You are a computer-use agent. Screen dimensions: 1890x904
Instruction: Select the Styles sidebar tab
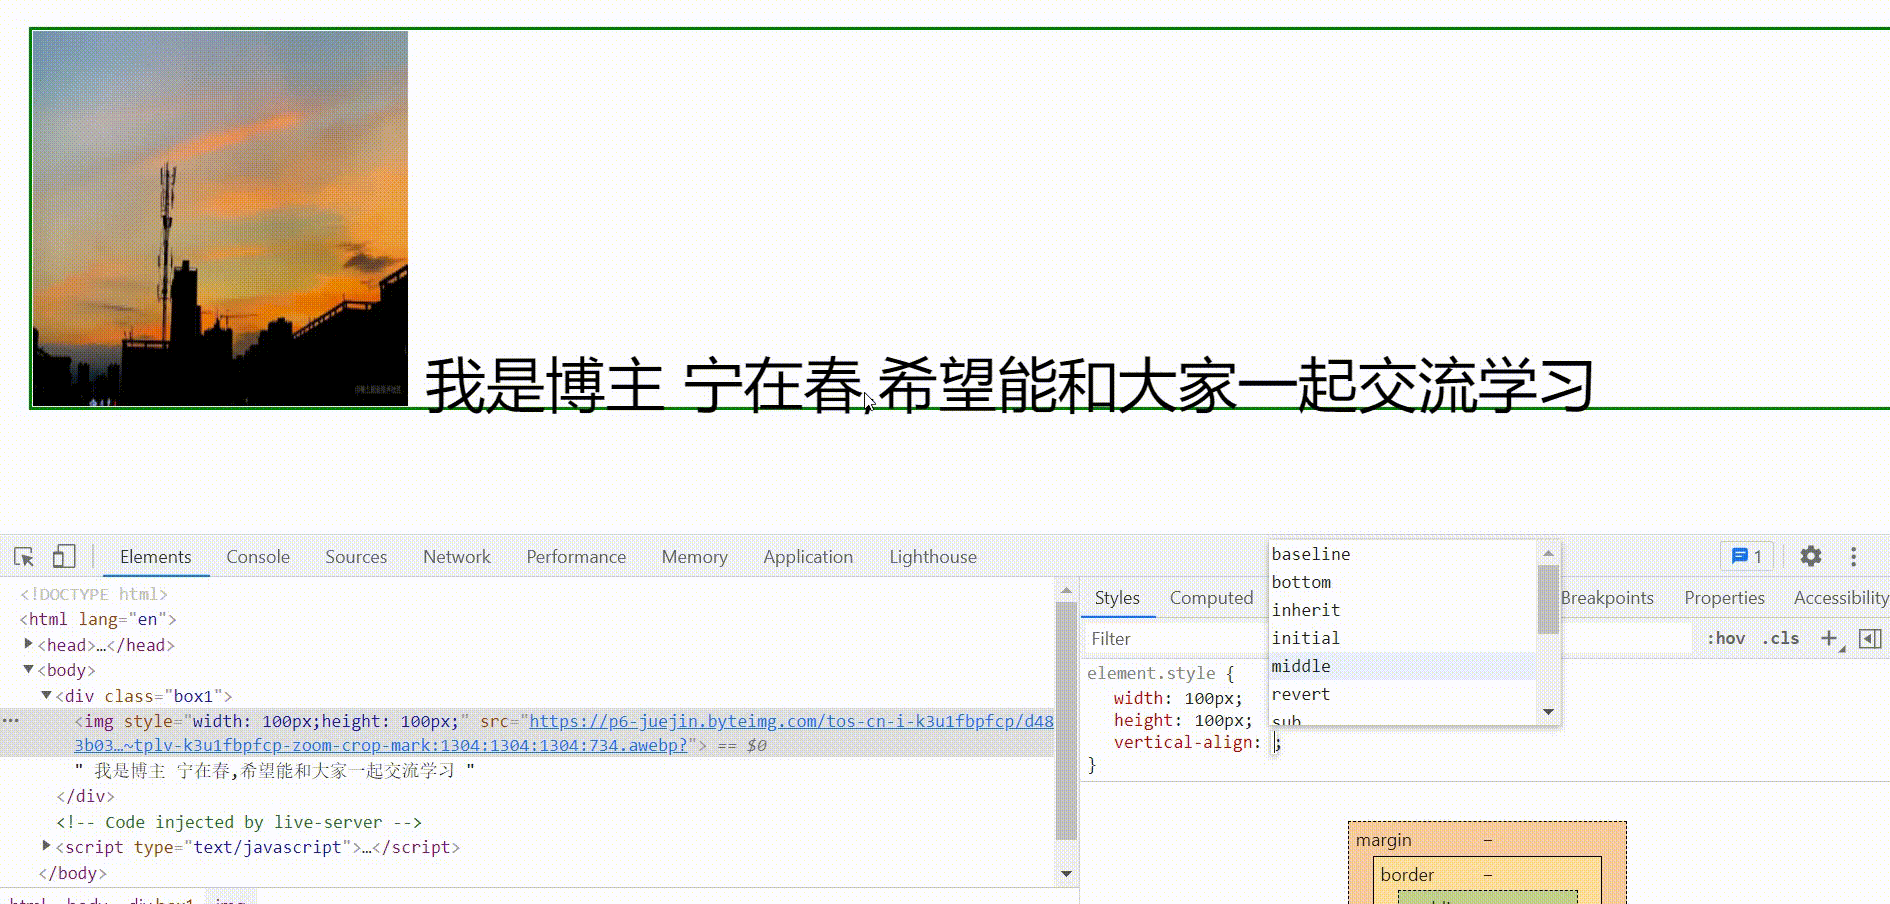point(1117,598)
